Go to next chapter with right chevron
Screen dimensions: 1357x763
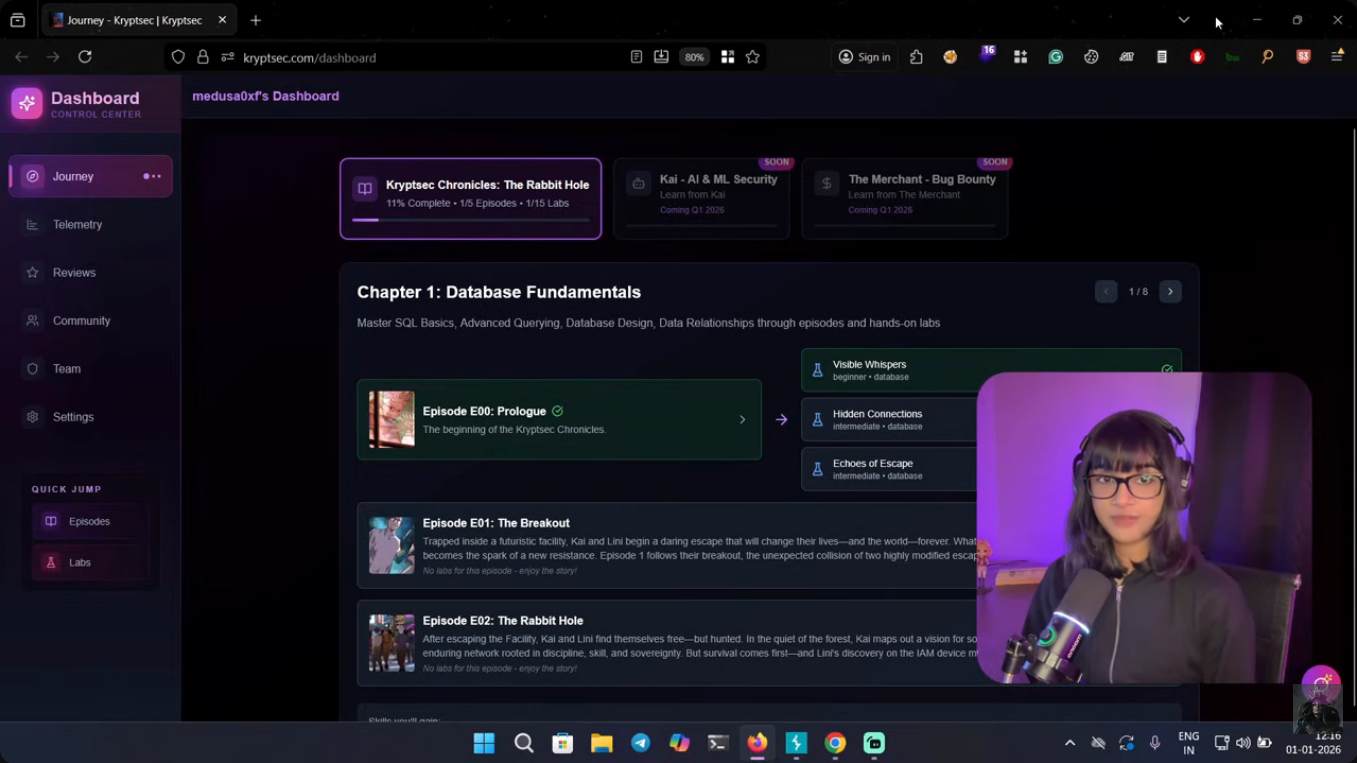[x=1170, y=292]
